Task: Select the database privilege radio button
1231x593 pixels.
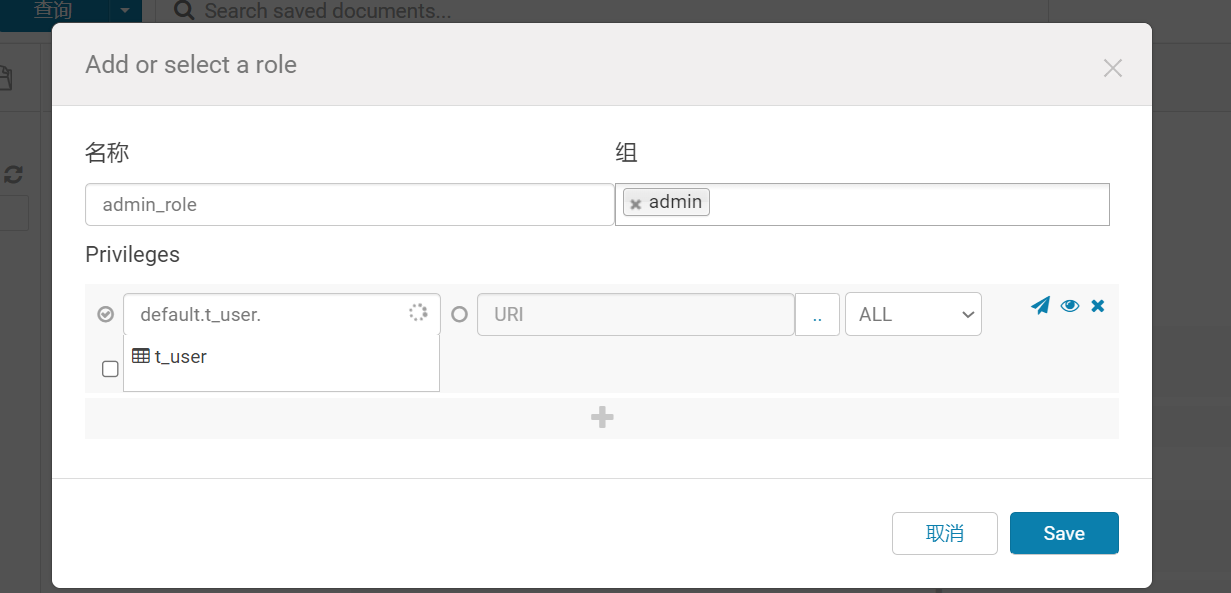Action: pyautogui.click(x=106, y=314)
